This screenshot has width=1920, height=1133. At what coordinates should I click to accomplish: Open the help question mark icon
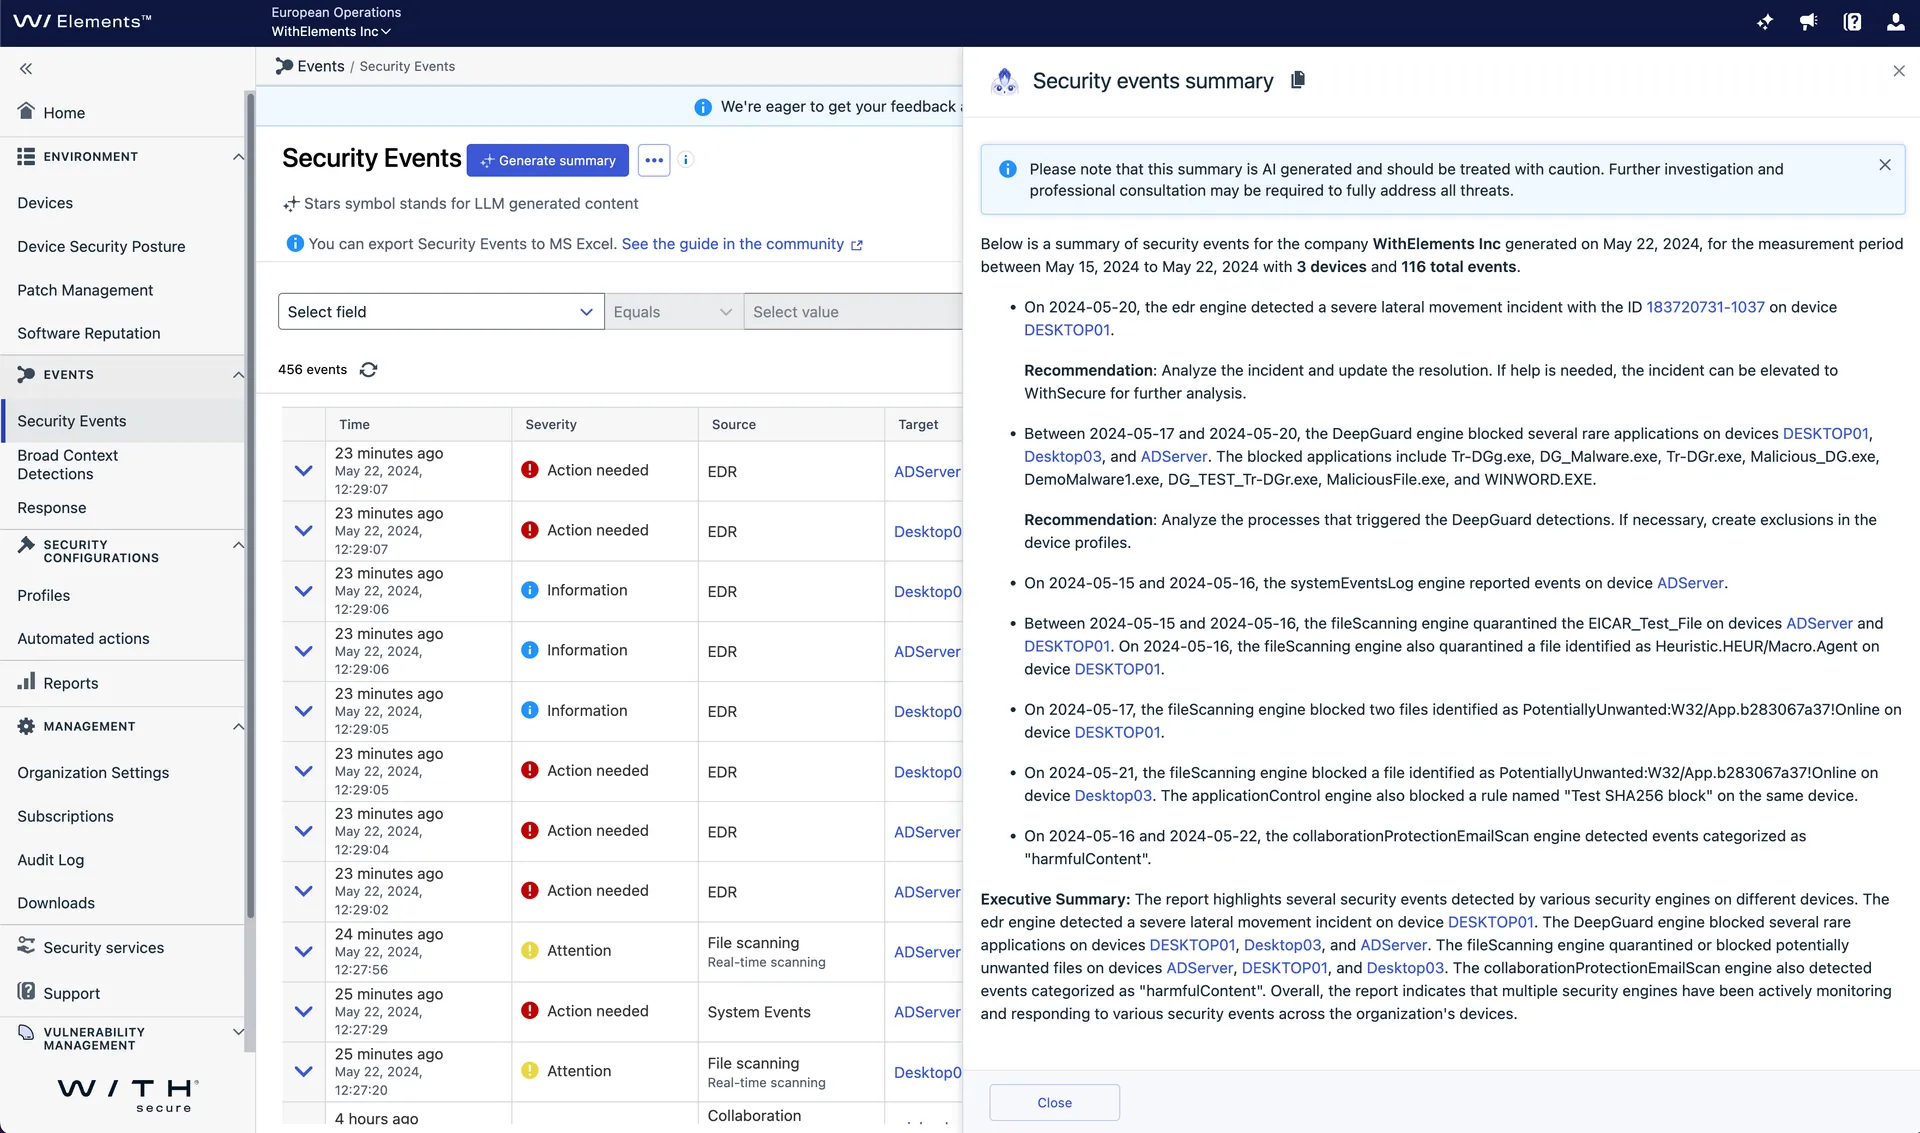pyautogui.click(x=1852, y=22)
